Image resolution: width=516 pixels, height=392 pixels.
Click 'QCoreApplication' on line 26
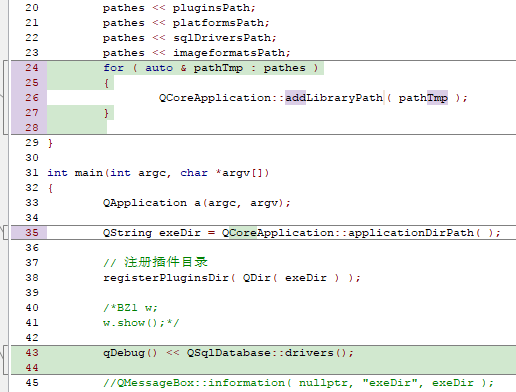coord(215,98)
